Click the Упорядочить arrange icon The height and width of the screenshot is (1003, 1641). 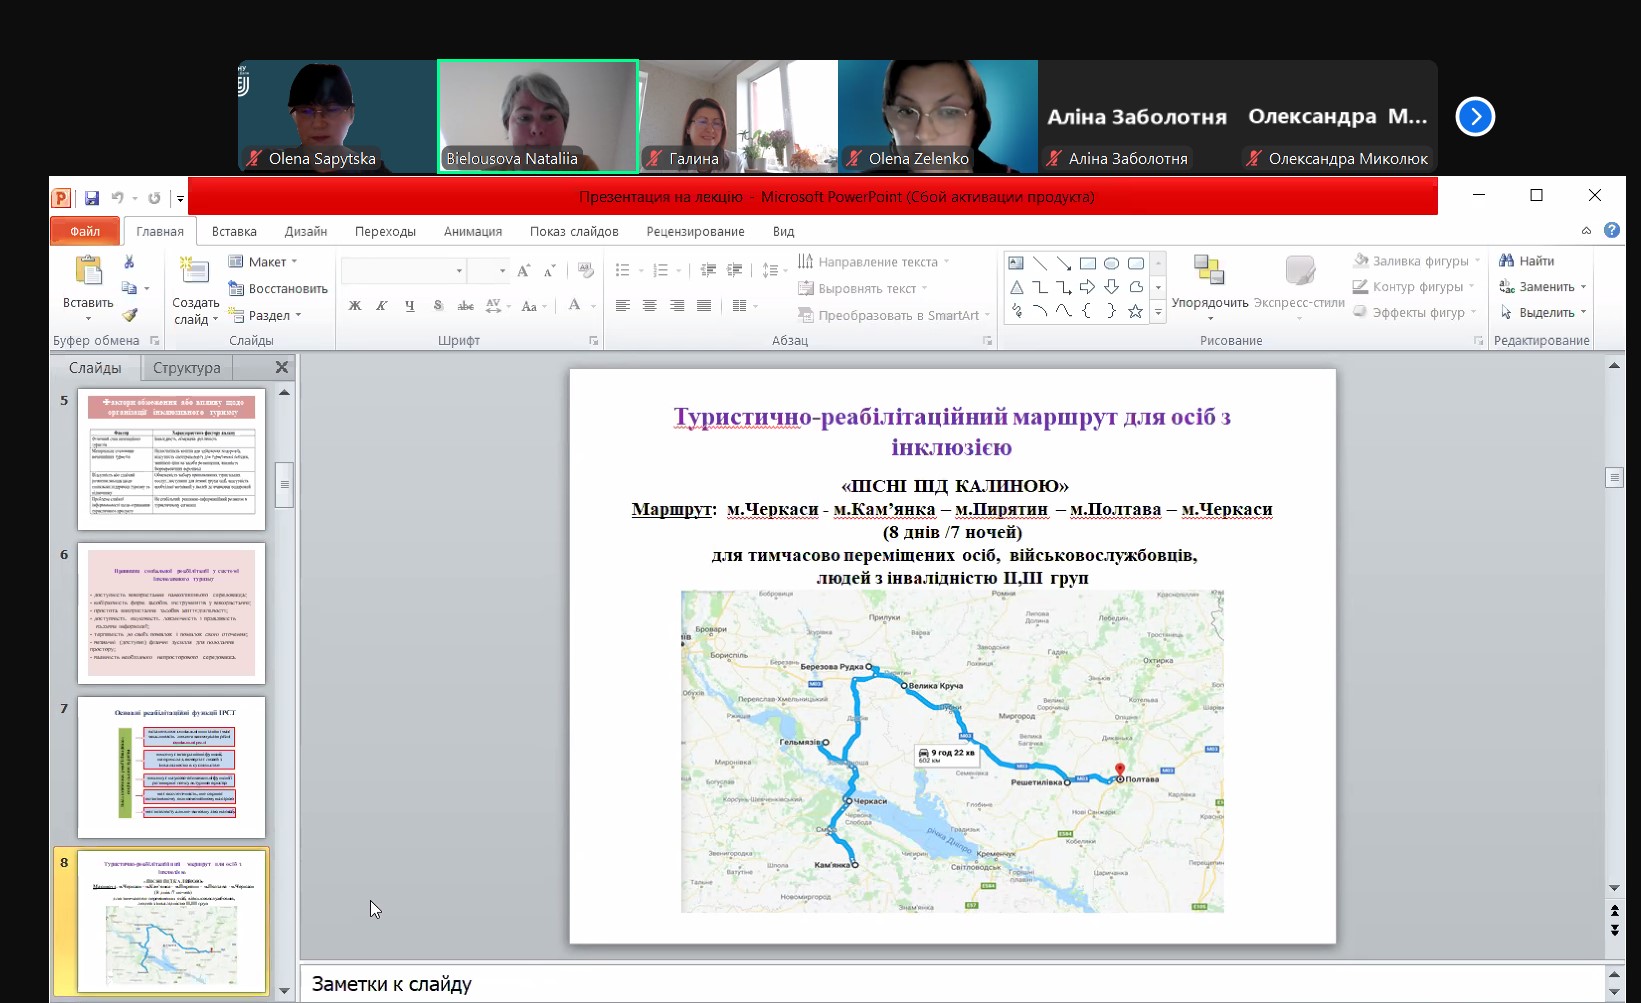1209,270
